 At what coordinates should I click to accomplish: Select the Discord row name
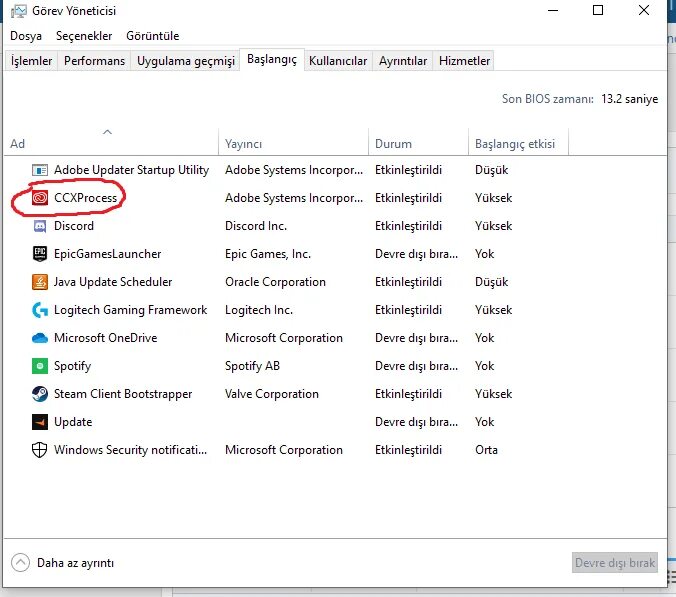[74, 226]
